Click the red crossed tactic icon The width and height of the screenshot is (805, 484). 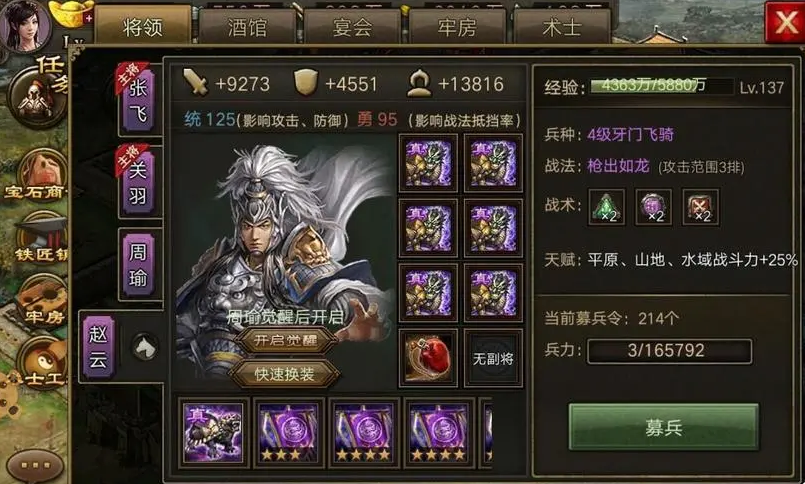[700, 207]
